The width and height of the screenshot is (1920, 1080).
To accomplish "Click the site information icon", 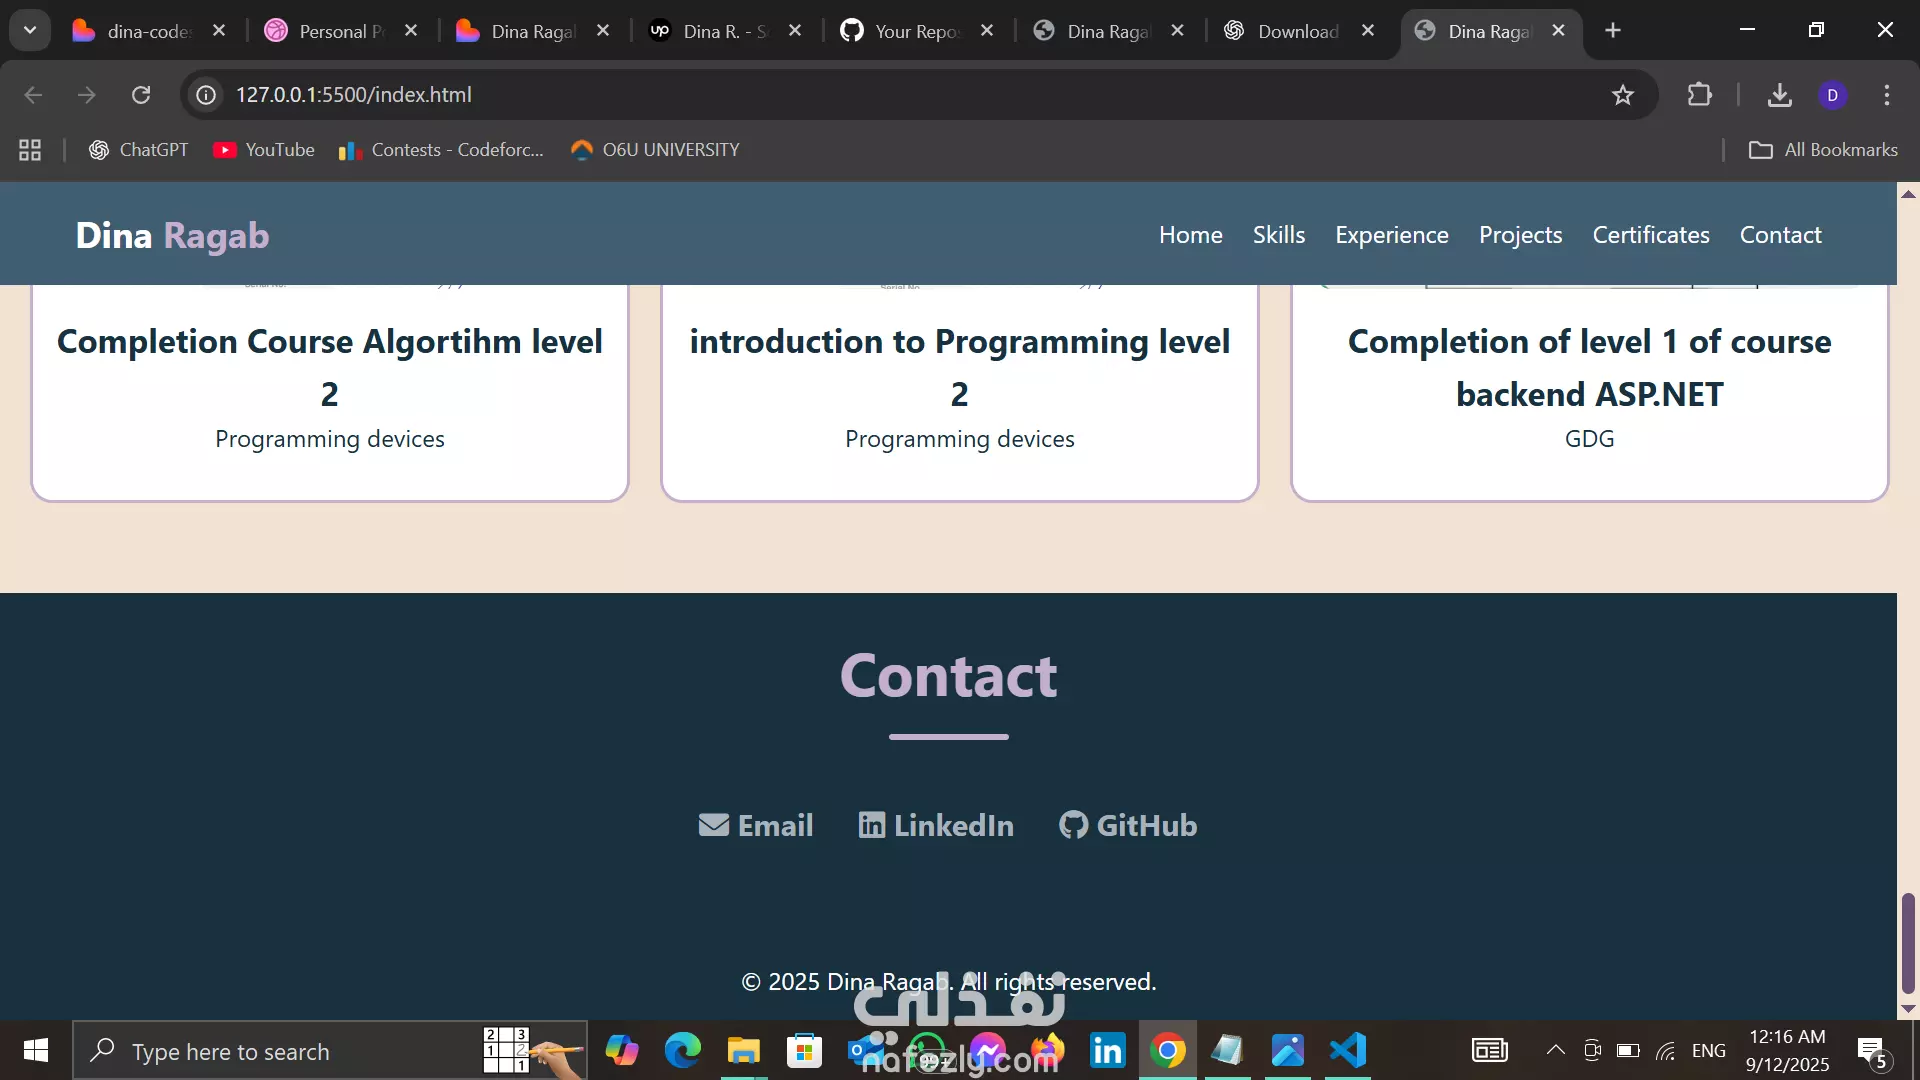I will click(206, 95).
